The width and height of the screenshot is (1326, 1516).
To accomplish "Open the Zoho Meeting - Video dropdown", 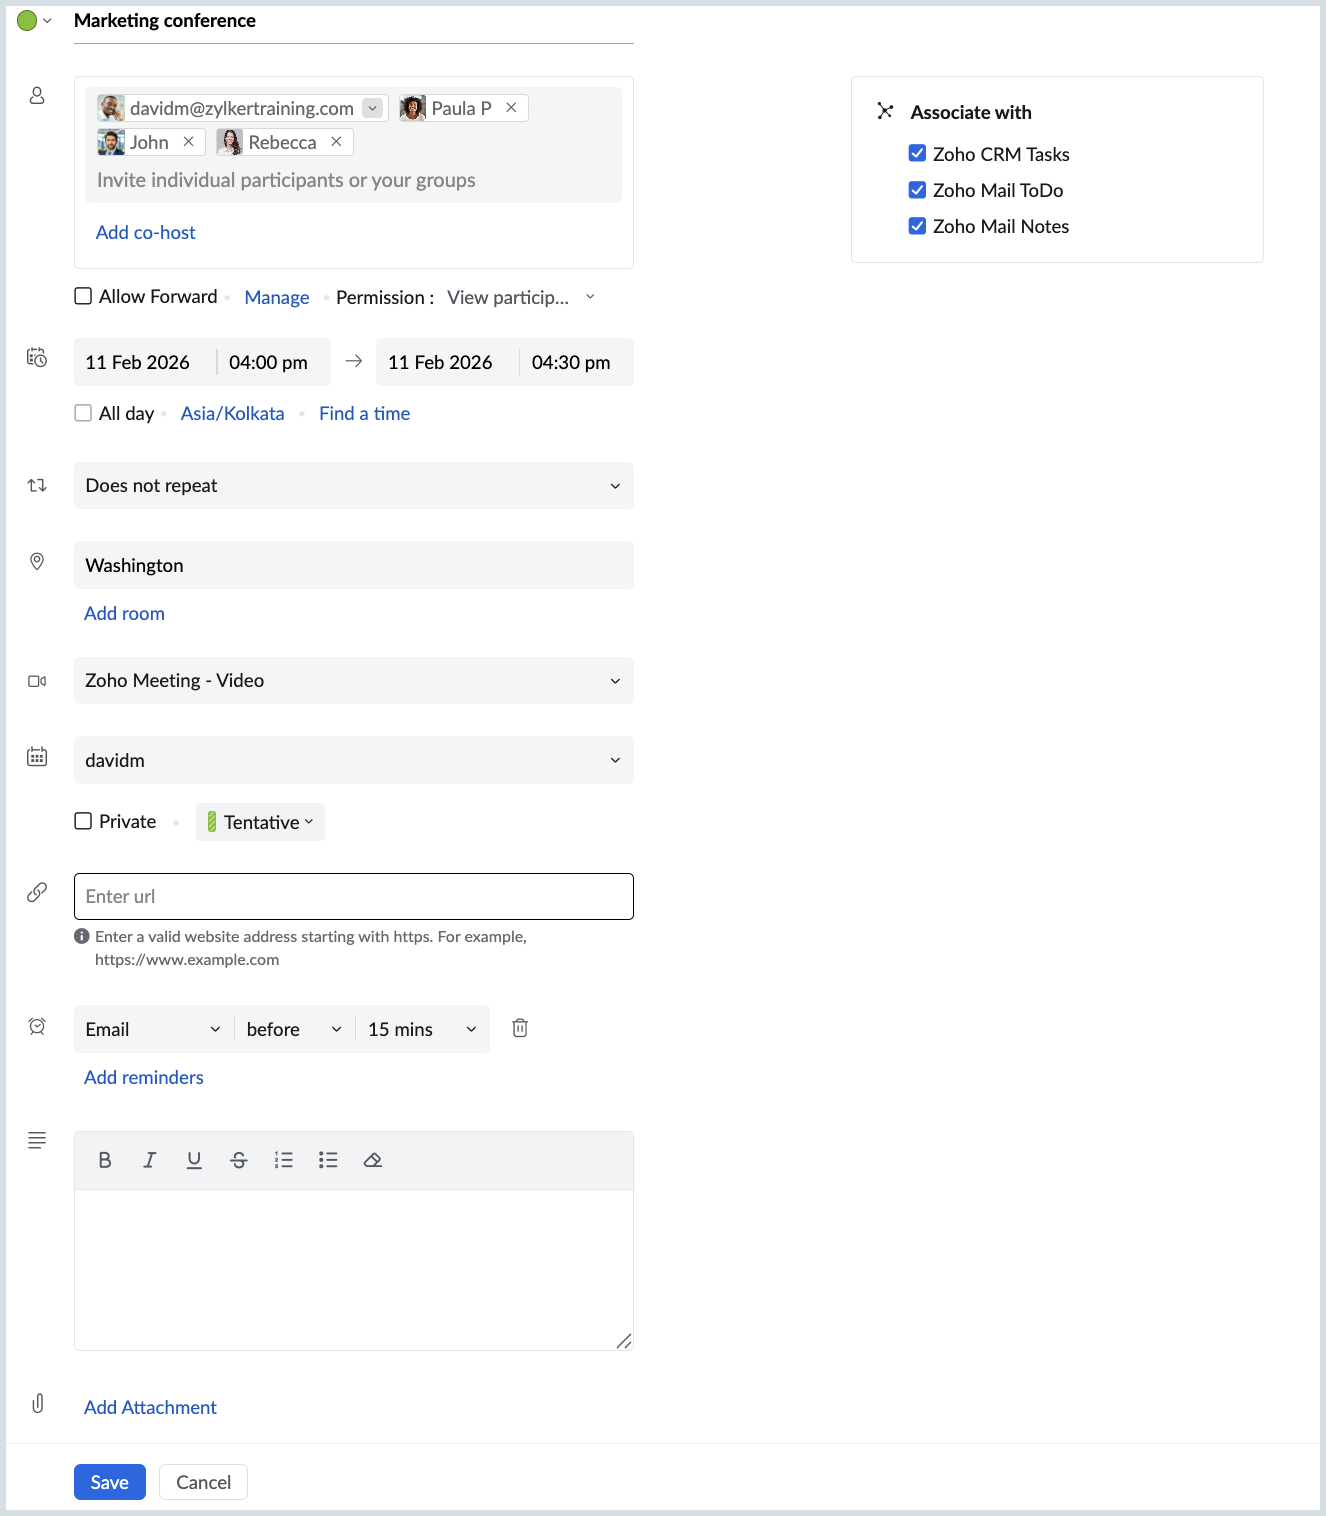I will [354, 680].
